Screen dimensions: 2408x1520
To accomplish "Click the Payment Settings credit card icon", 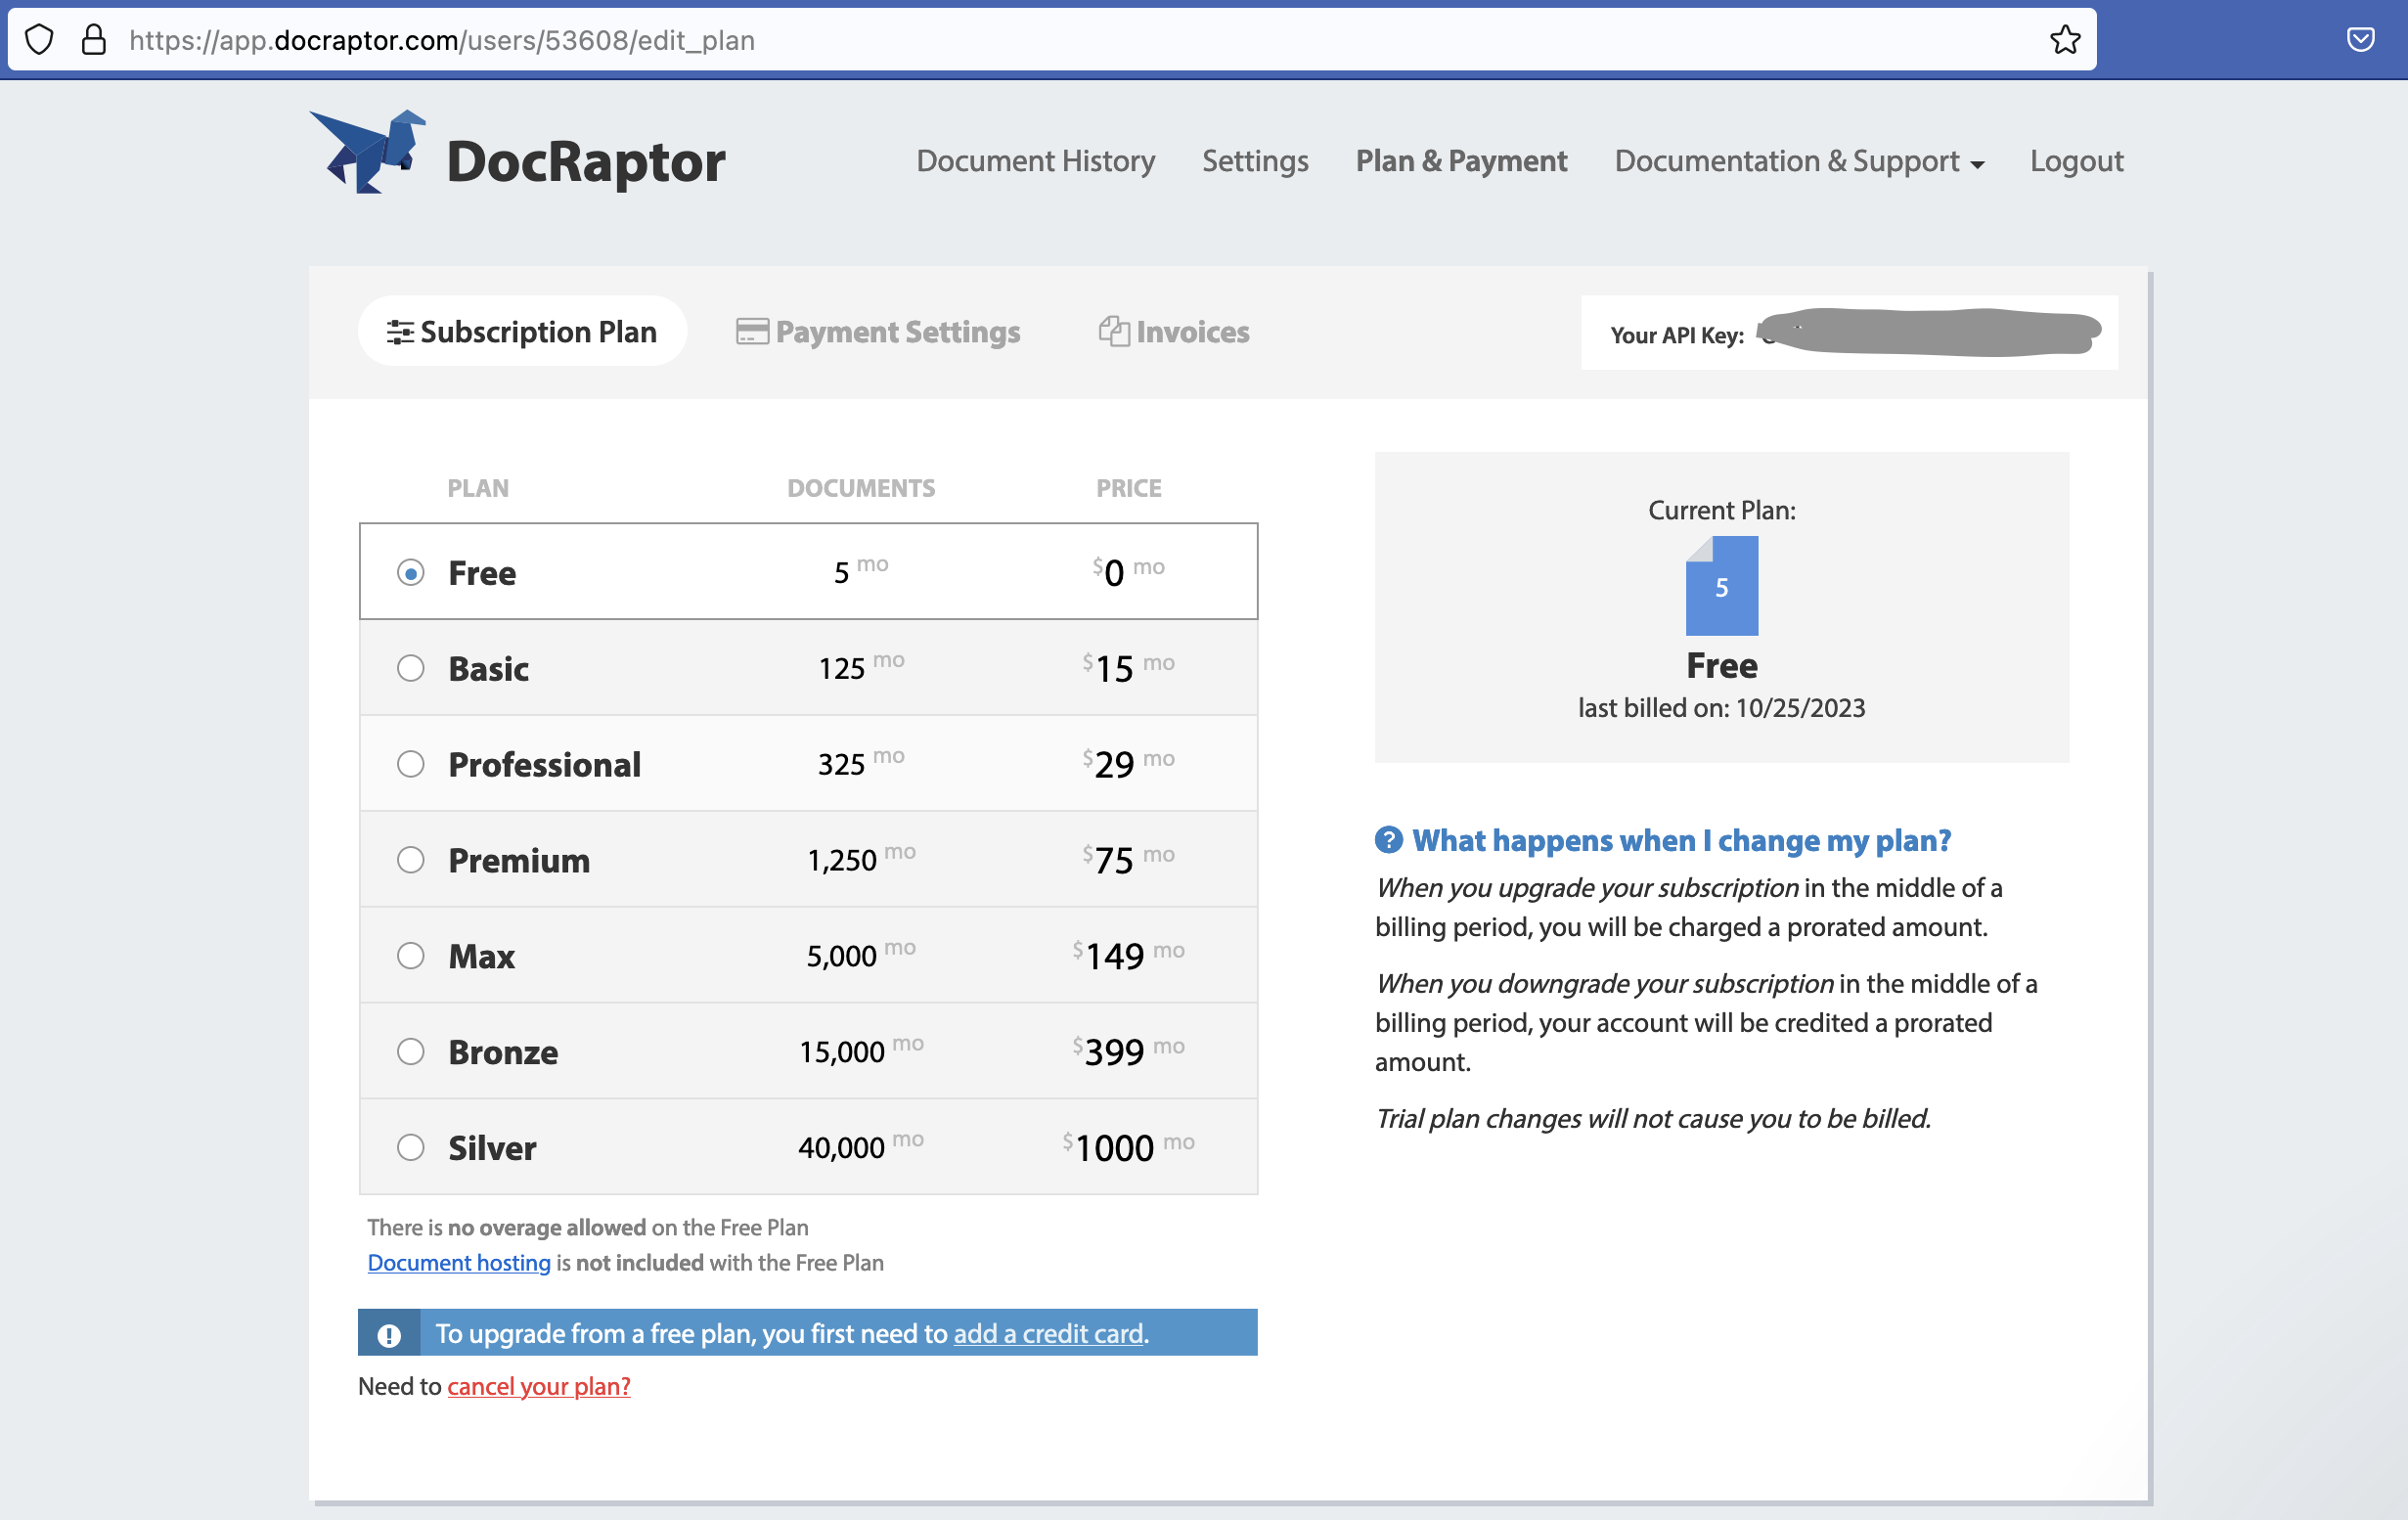I will pos(752,331).
